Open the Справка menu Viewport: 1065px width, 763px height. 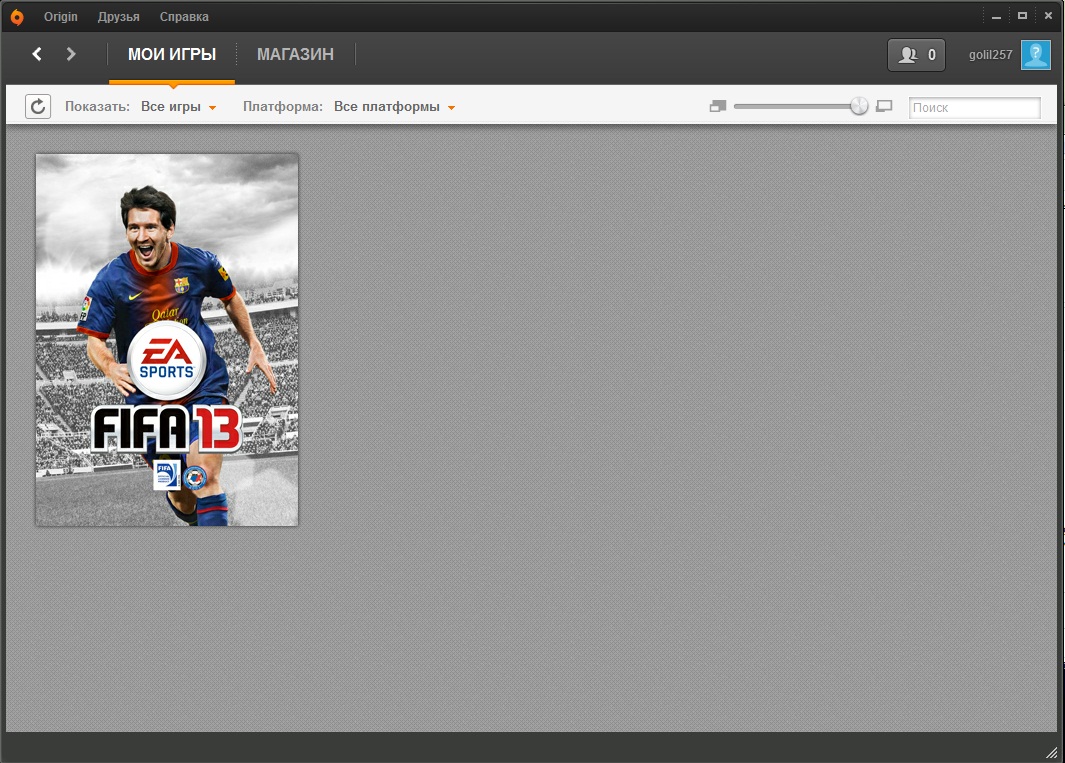184,17
